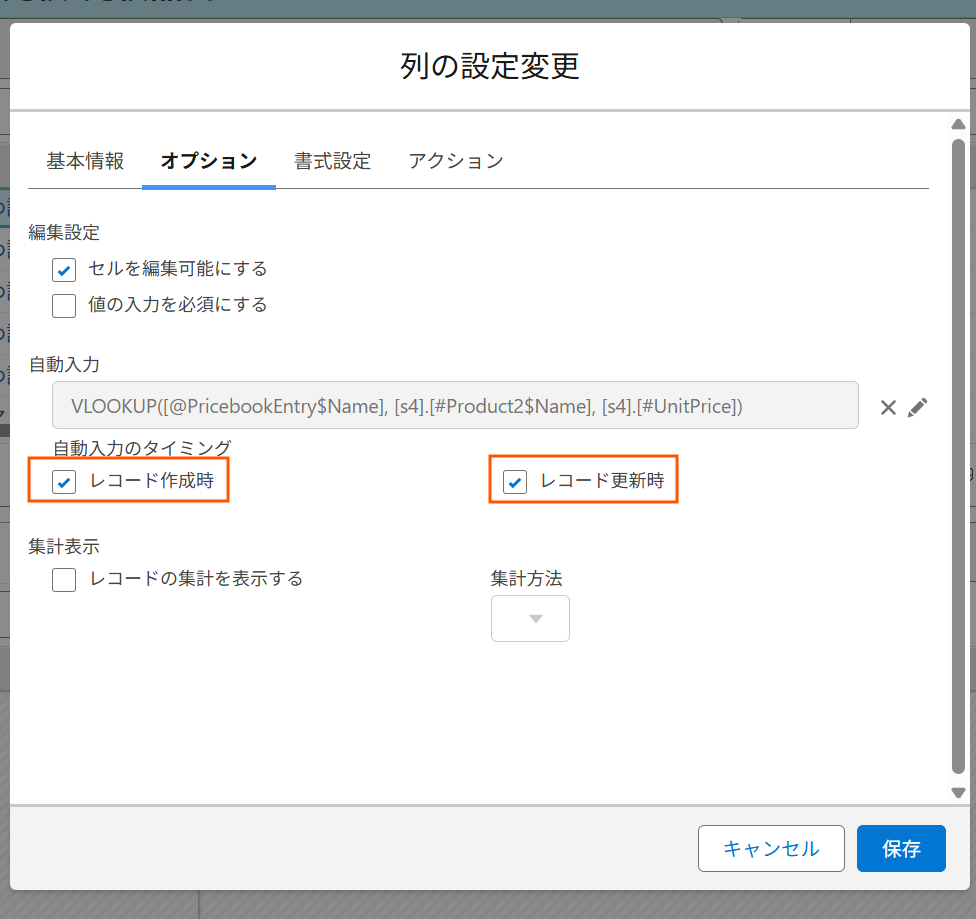The width and height of the screenshot is (976, 919).
Task: Click the VLOOKUP formula input field
Action: (455, 405)
